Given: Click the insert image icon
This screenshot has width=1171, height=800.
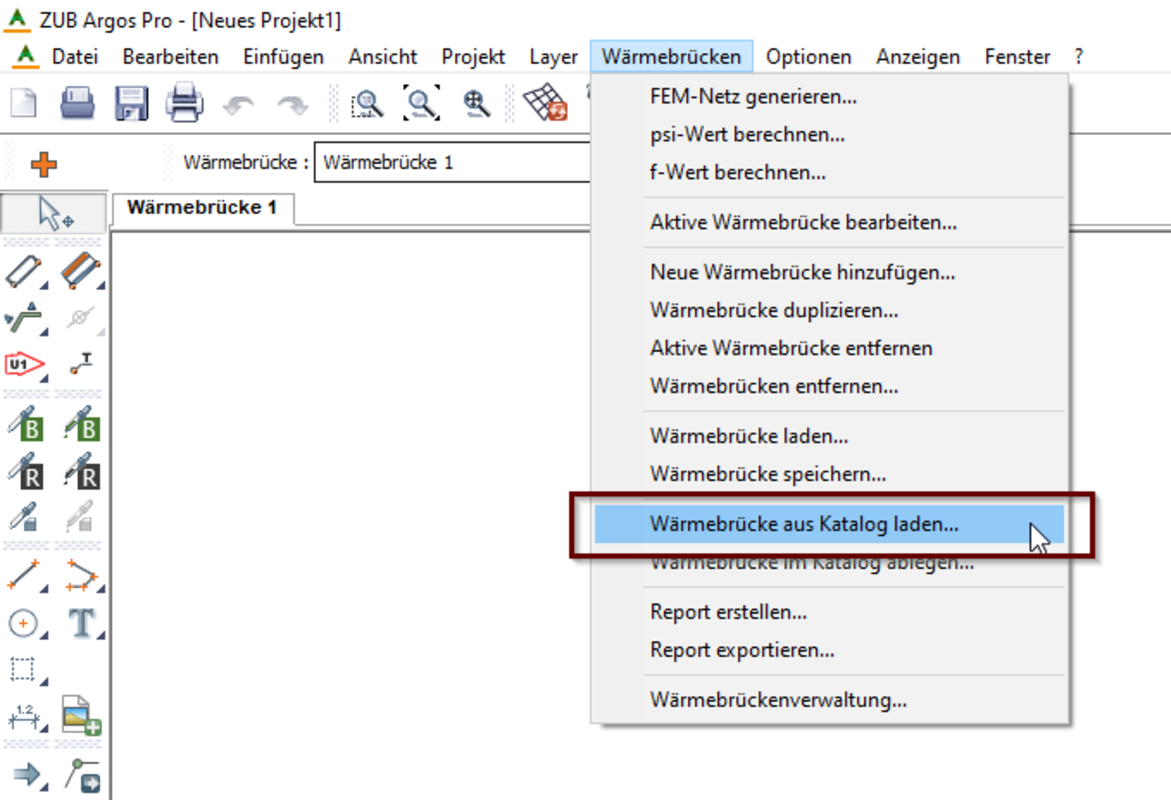Looking at the screenshot, I should pos(80,716).
